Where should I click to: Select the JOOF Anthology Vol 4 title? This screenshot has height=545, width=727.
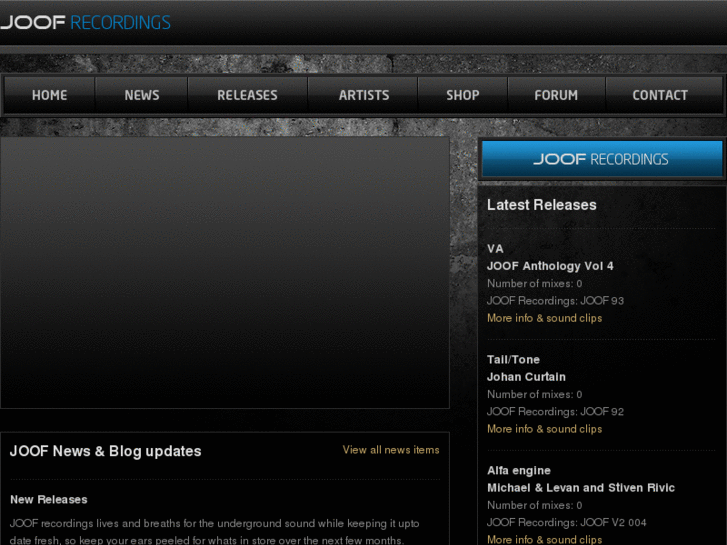[550, 266]
